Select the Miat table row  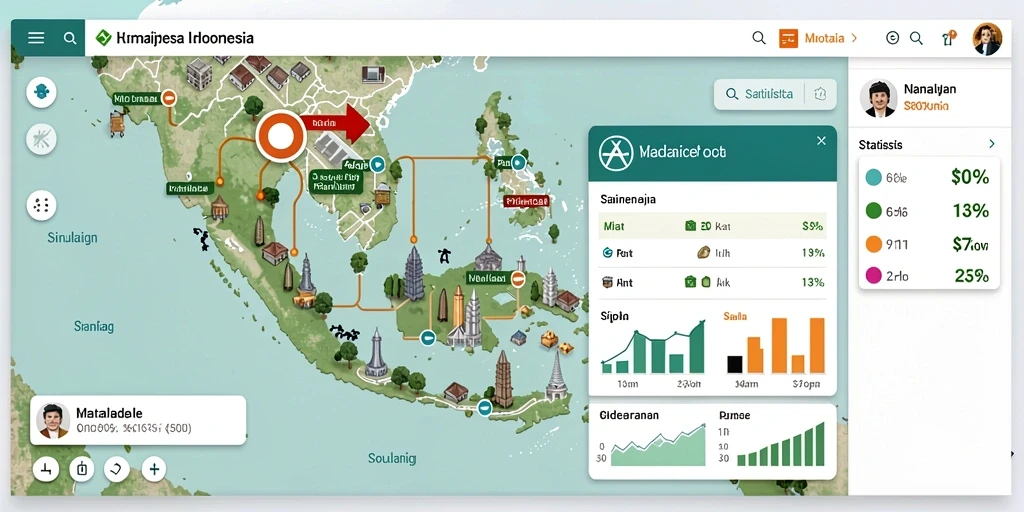(712, 226)
